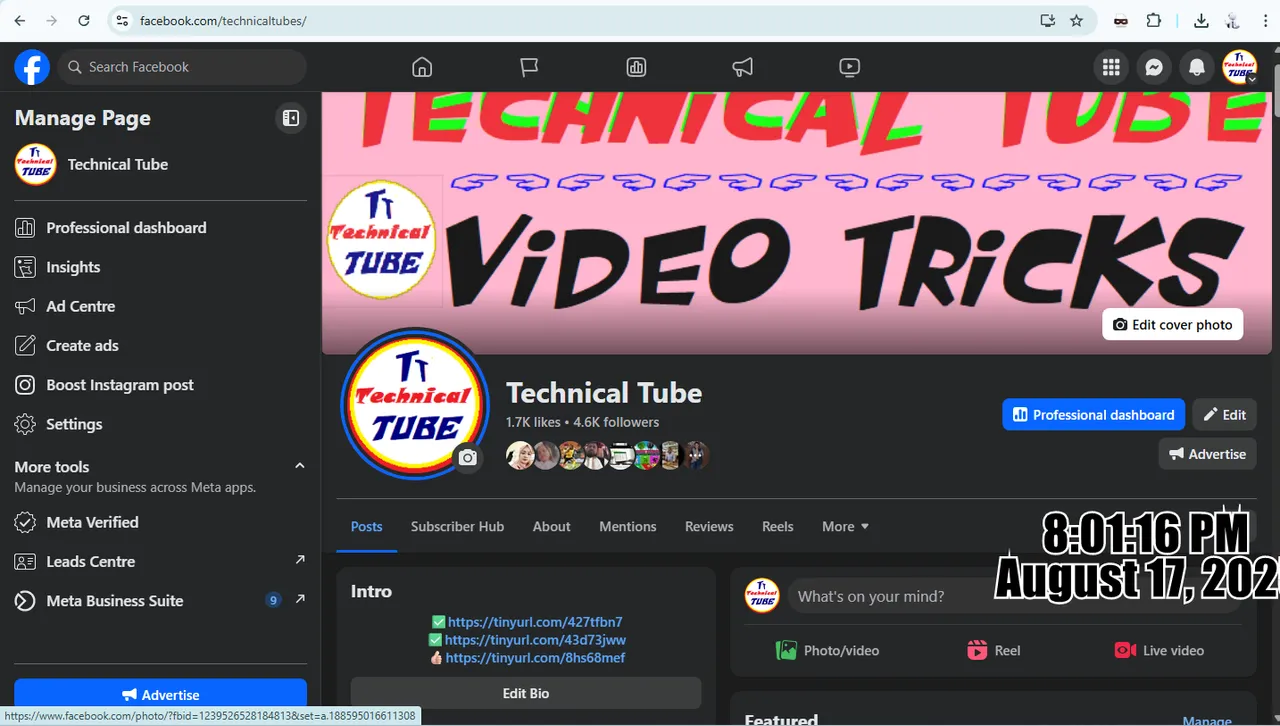Switch to the About tab
Image resolution: width=1280 pixels, height=726 pixels.
pos(551,526)
